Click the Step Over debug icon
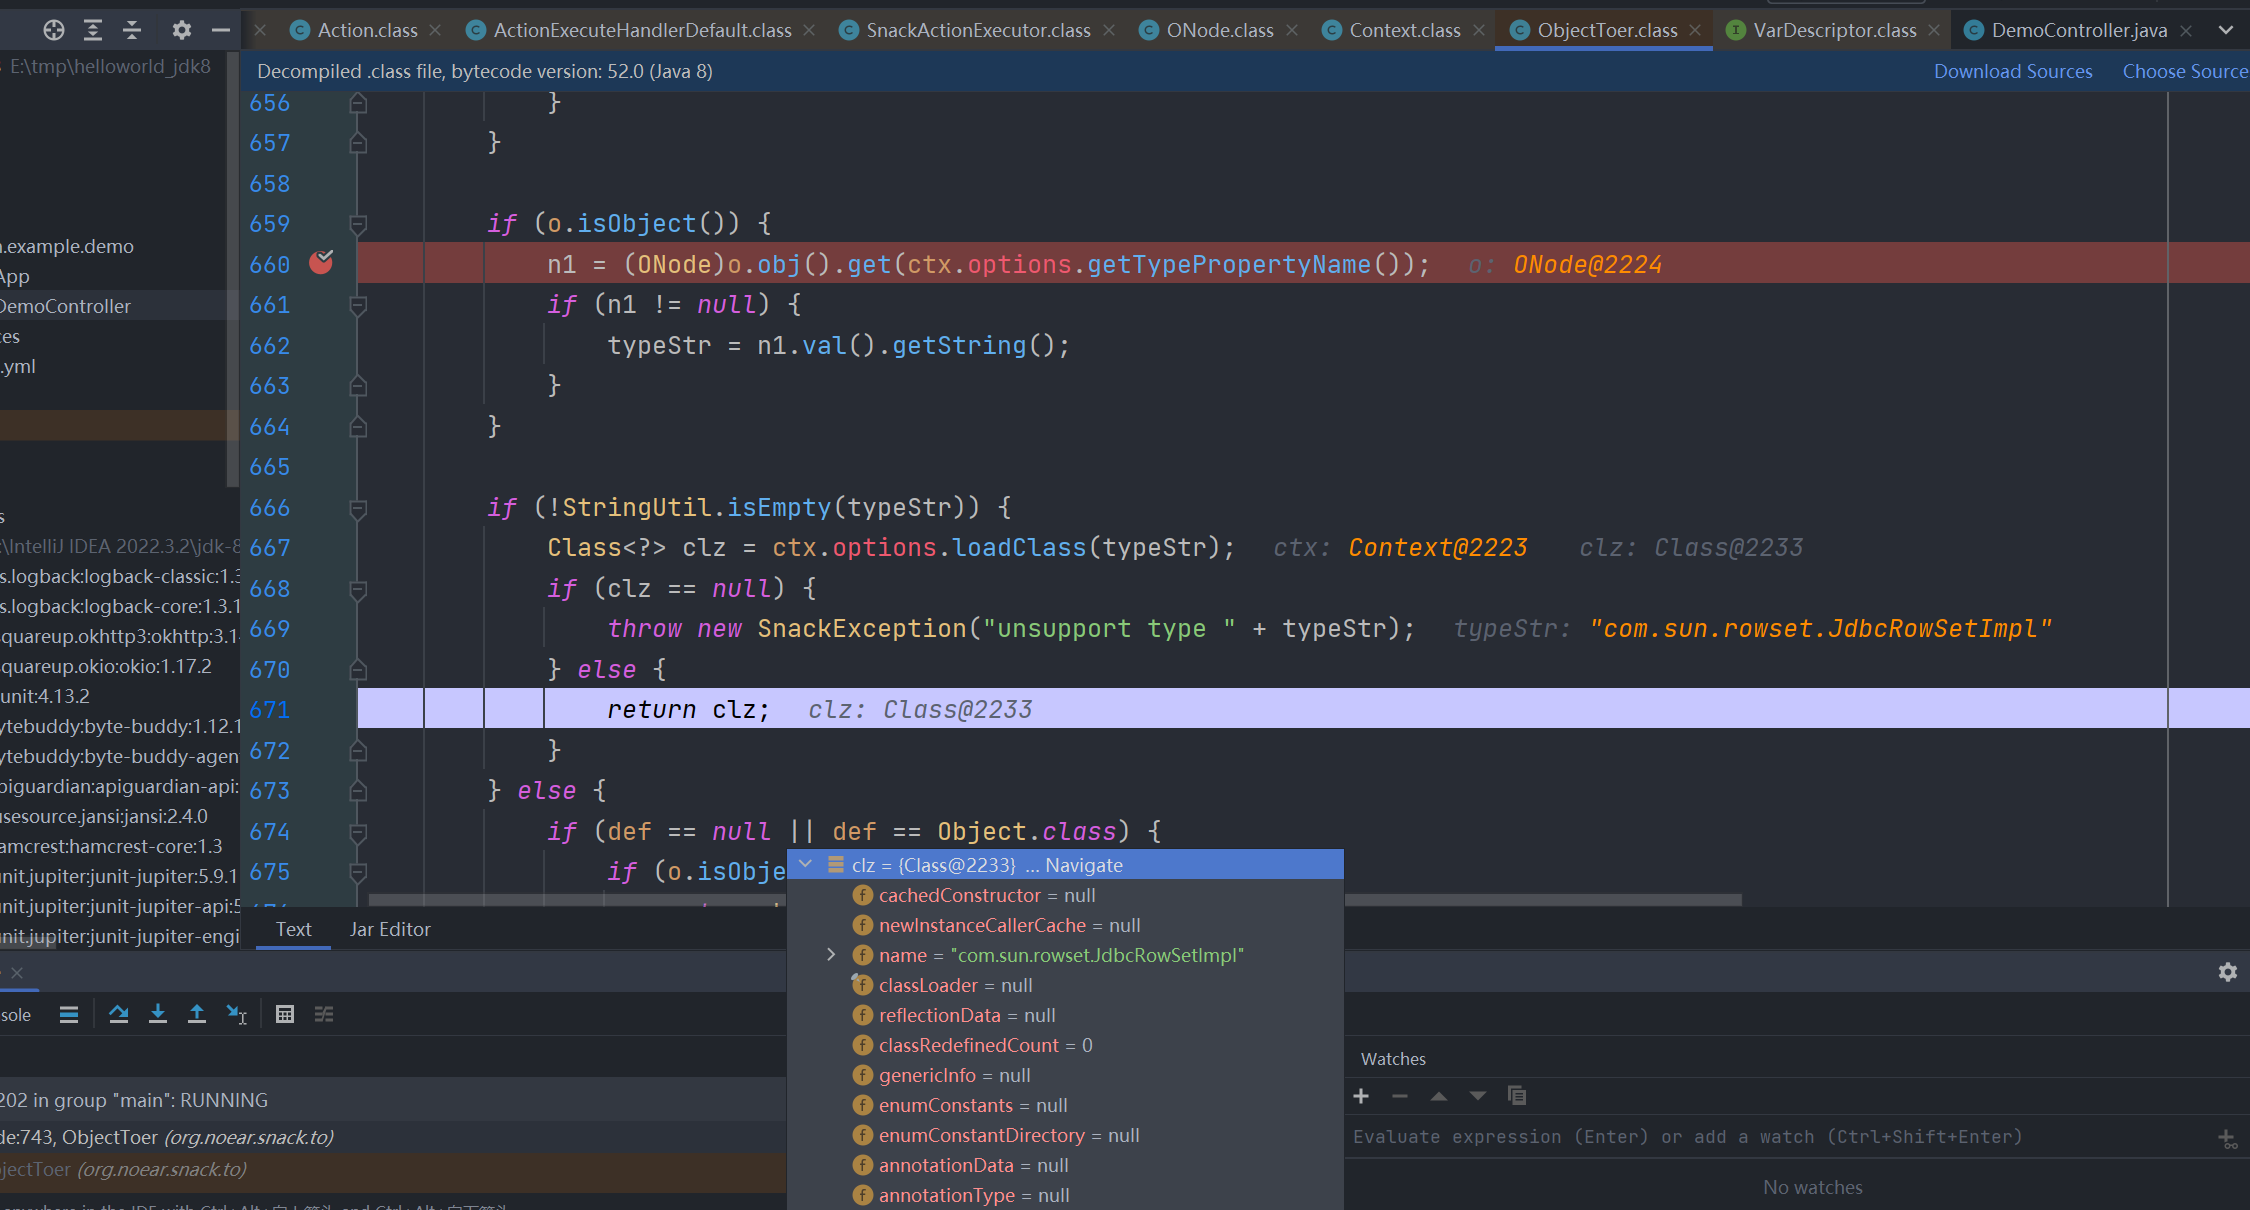Viewport: 2250px width, 1210px height. pyautogui.click(x=118, y=1014)
